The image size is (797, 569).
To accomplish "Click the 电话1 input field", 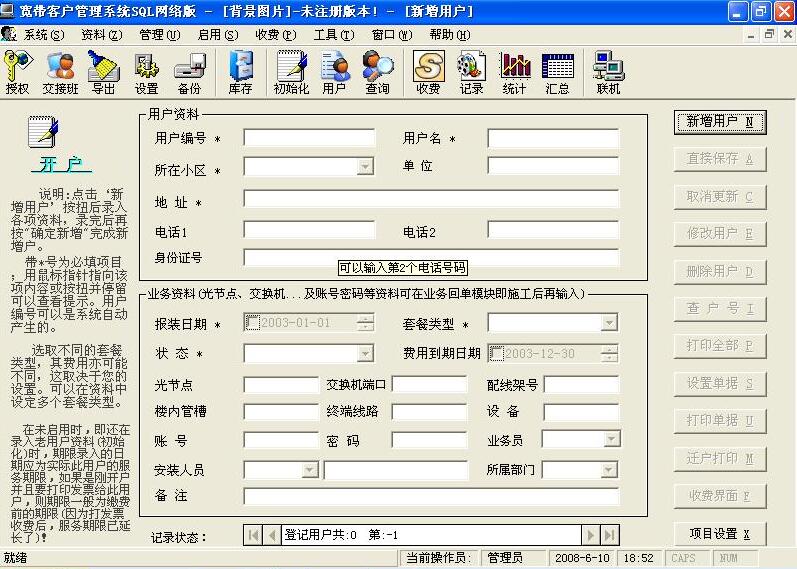I will pyautogui.click(x=309, y=230).
